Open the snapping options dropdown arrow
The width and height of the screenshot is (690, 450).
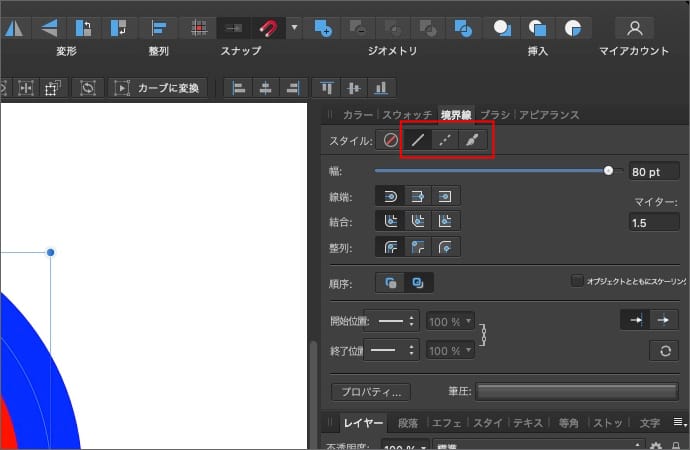tap(294, 27)
